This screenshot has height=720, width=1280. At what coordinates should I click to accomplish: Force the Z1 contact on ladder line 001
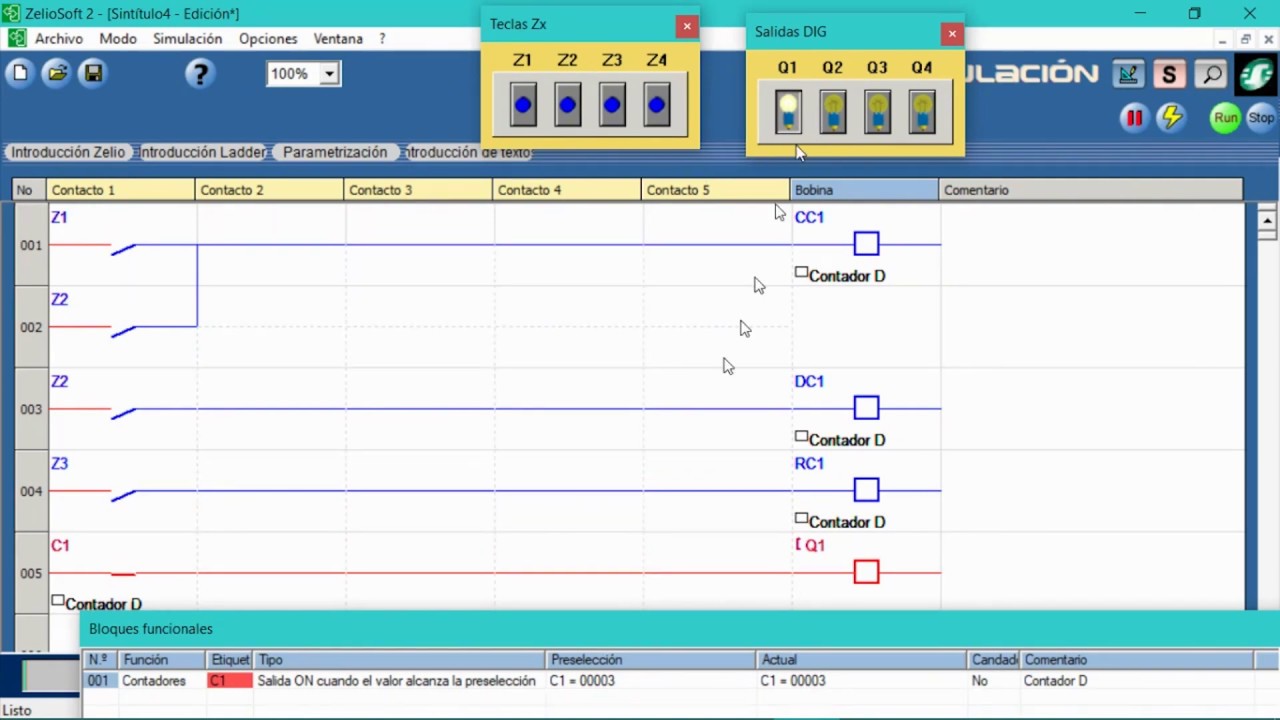pos(123,248)
